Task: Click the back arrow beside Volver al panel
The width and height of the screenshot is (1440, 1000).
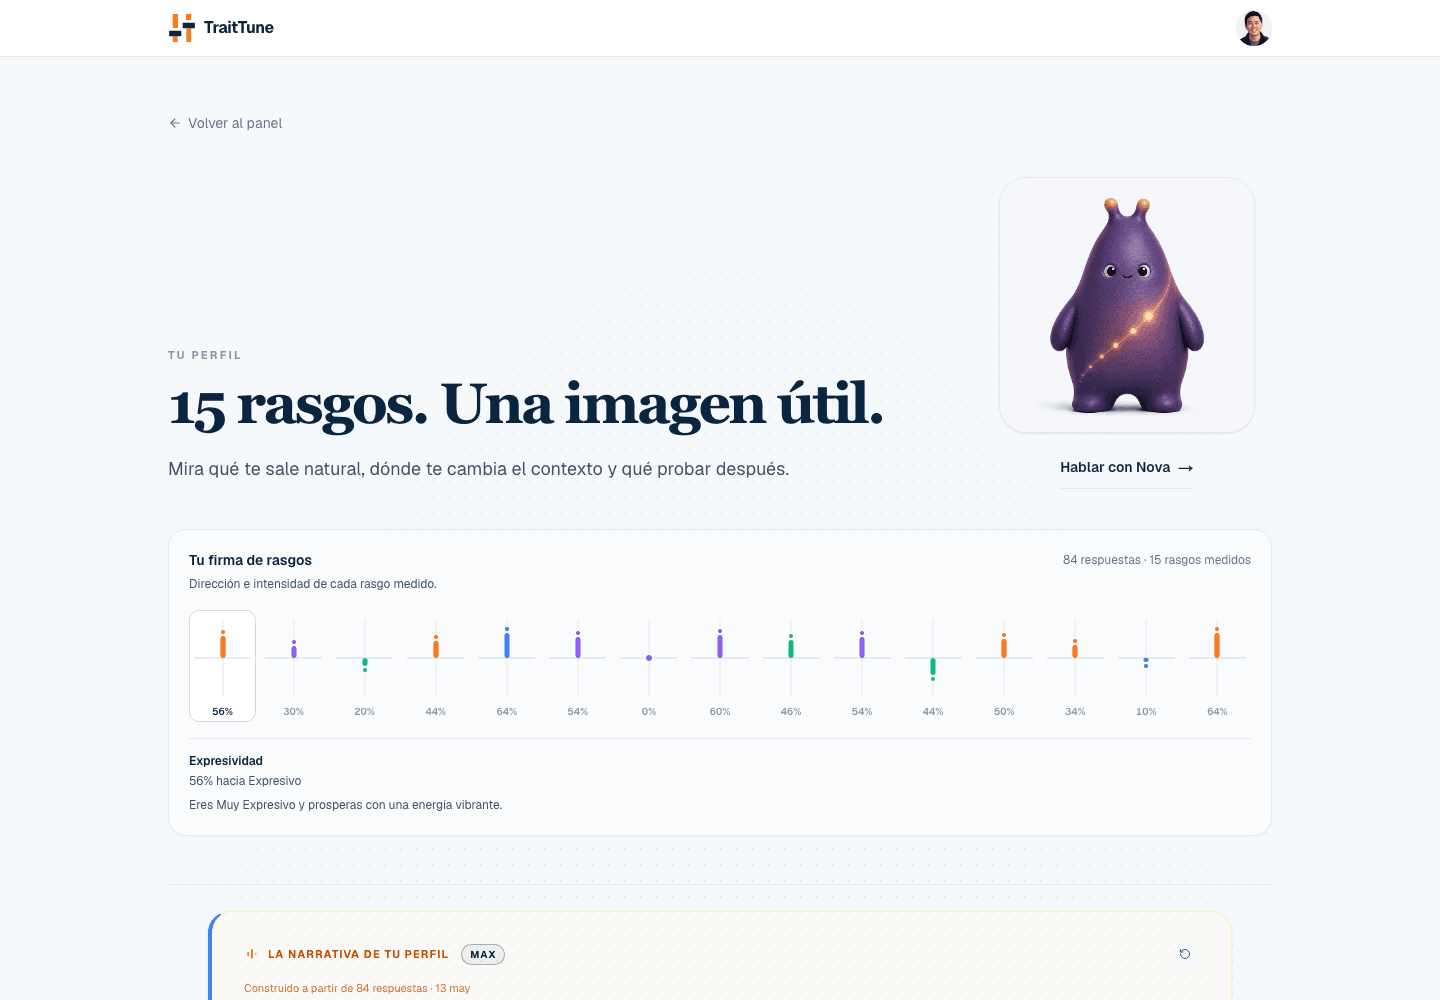Action: coord(175,123)
